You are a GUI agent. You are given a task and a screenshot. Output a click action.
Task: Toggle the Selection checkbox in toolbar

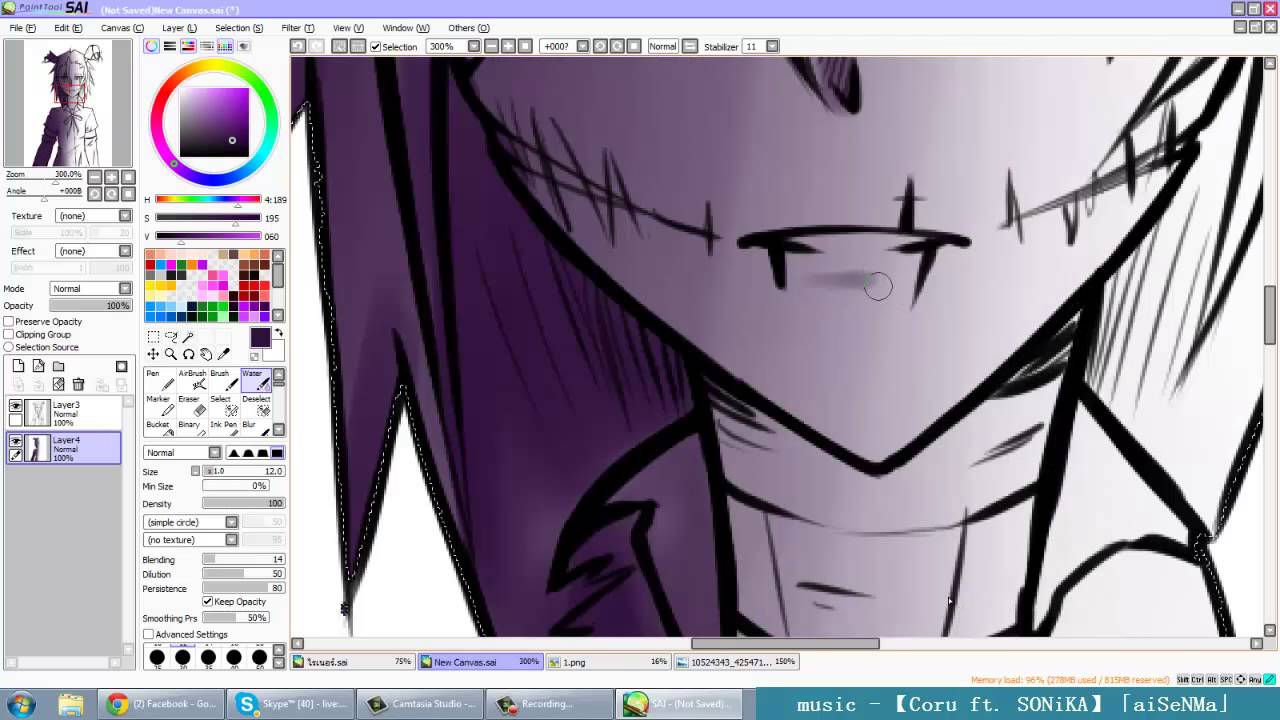click(375, 47)
